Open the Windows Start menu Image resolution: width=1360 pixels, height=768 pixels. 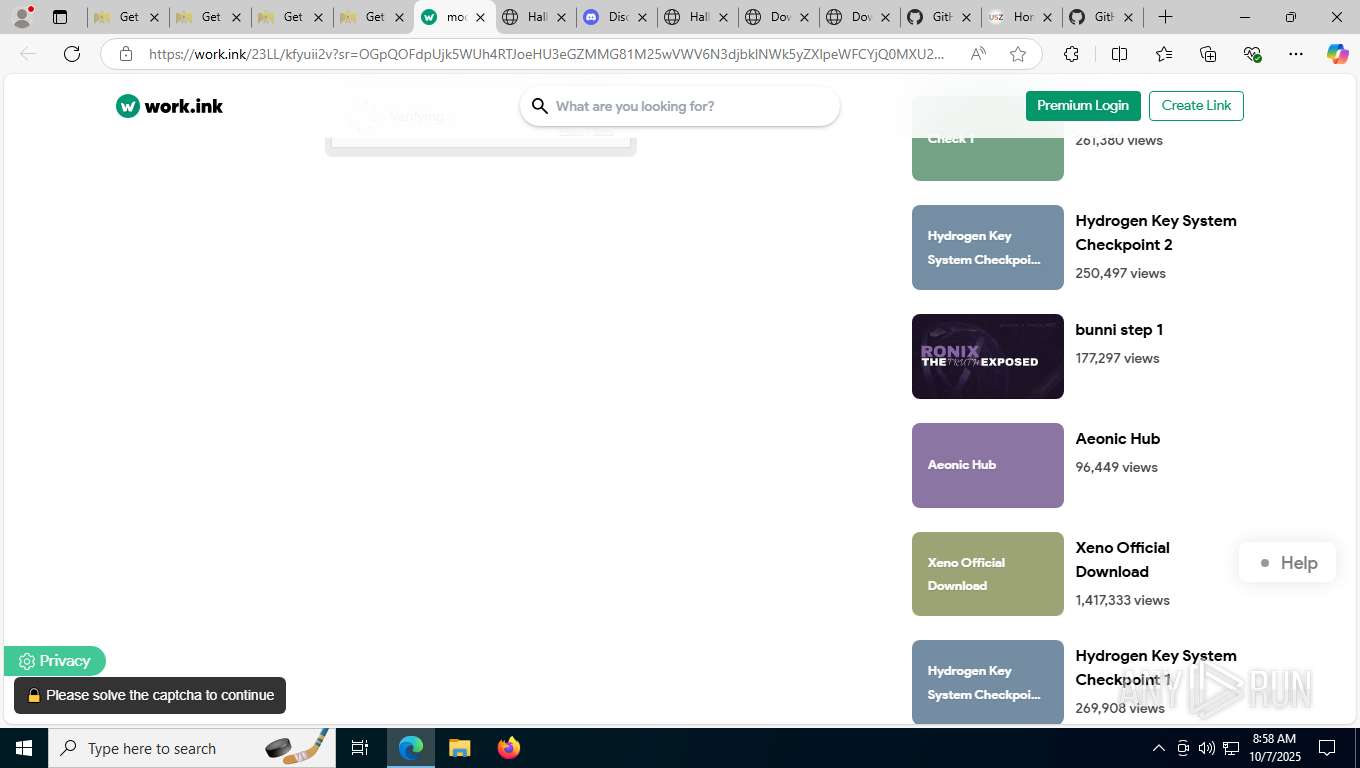(24, 748)
